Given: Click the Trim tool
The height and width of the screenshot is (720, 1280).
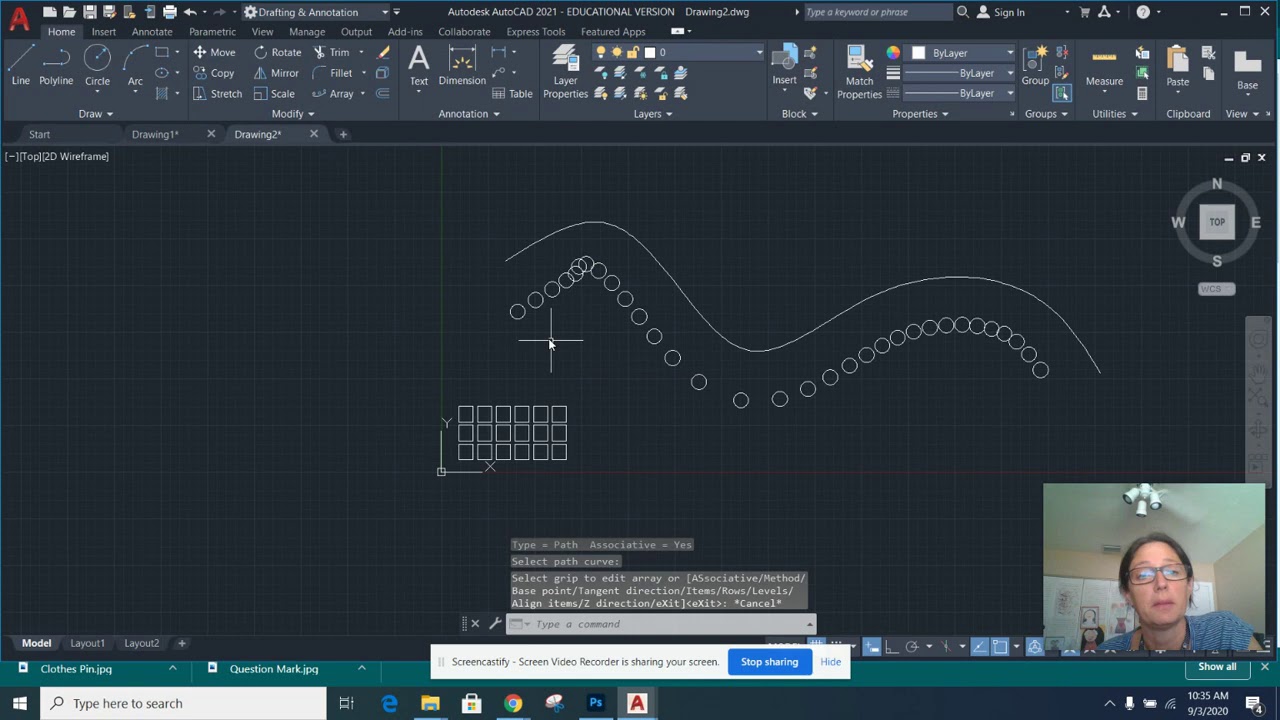Looking at the screenshot, I should click(331, 52).
